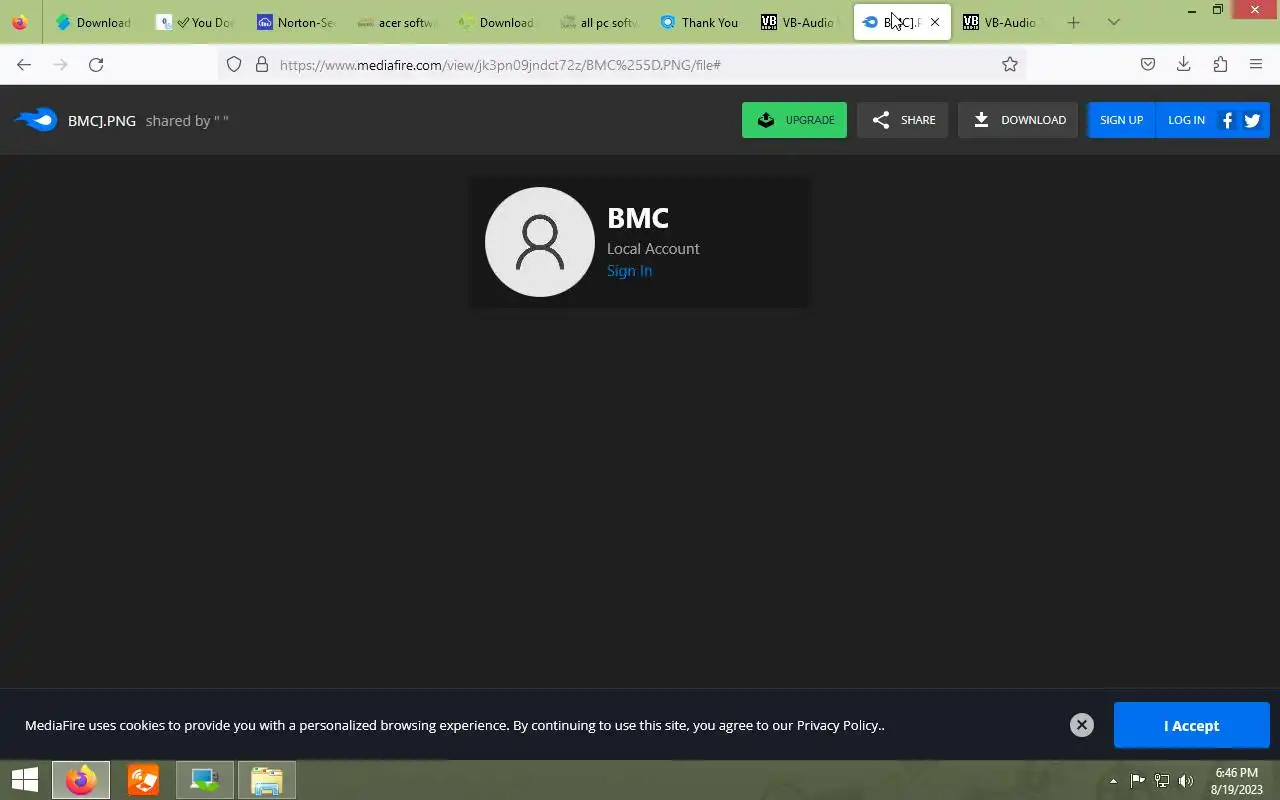Click the tracking protection shield icon
The image size is (1280, 800).
click(x=234, y=64)
